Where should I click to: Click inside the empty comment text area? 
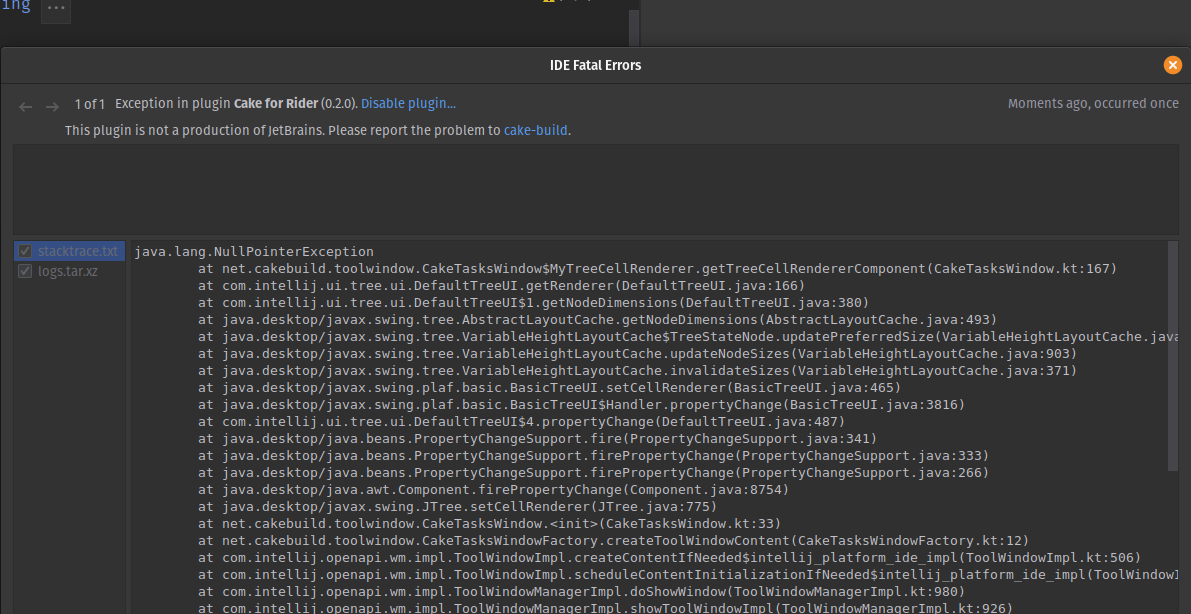pyautogui.click(x=595, y=188)
